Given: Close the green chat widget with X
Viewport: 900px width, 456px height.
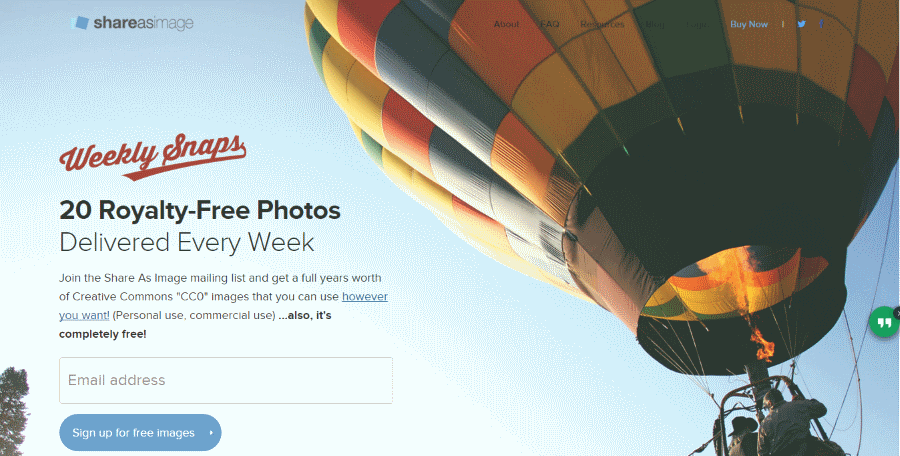Looking at the screenshot, I should 897,314.
